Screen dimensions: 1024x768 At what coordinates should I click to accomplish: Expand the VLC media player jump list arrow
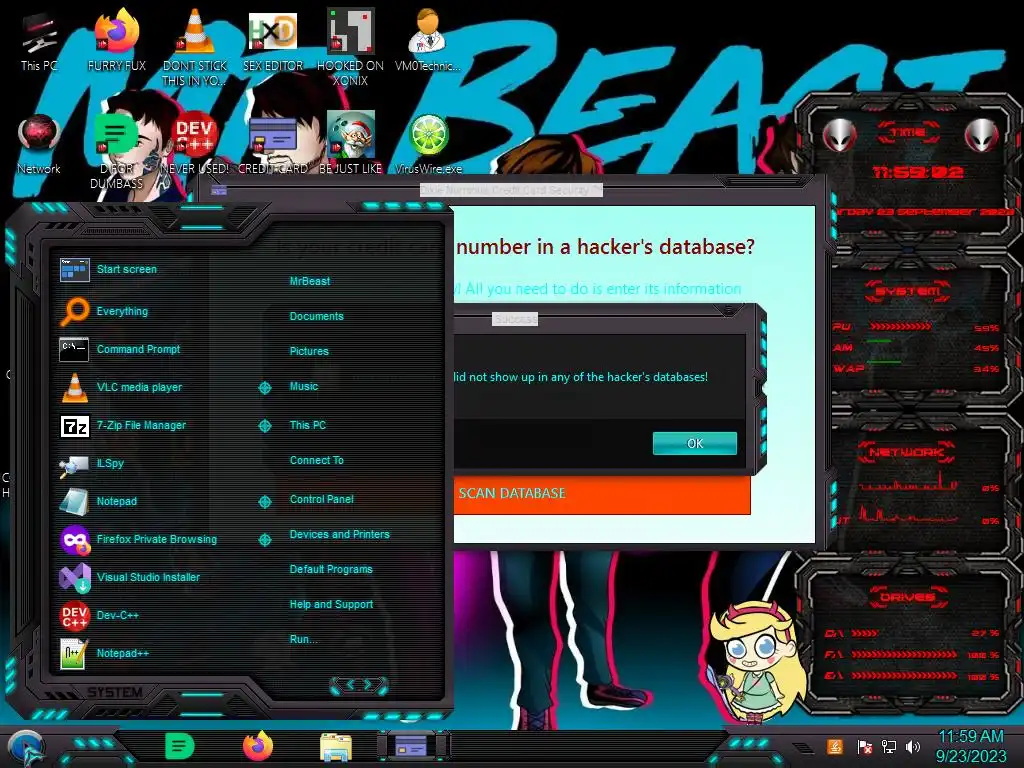pyautogui.click(x=264, y=388)
